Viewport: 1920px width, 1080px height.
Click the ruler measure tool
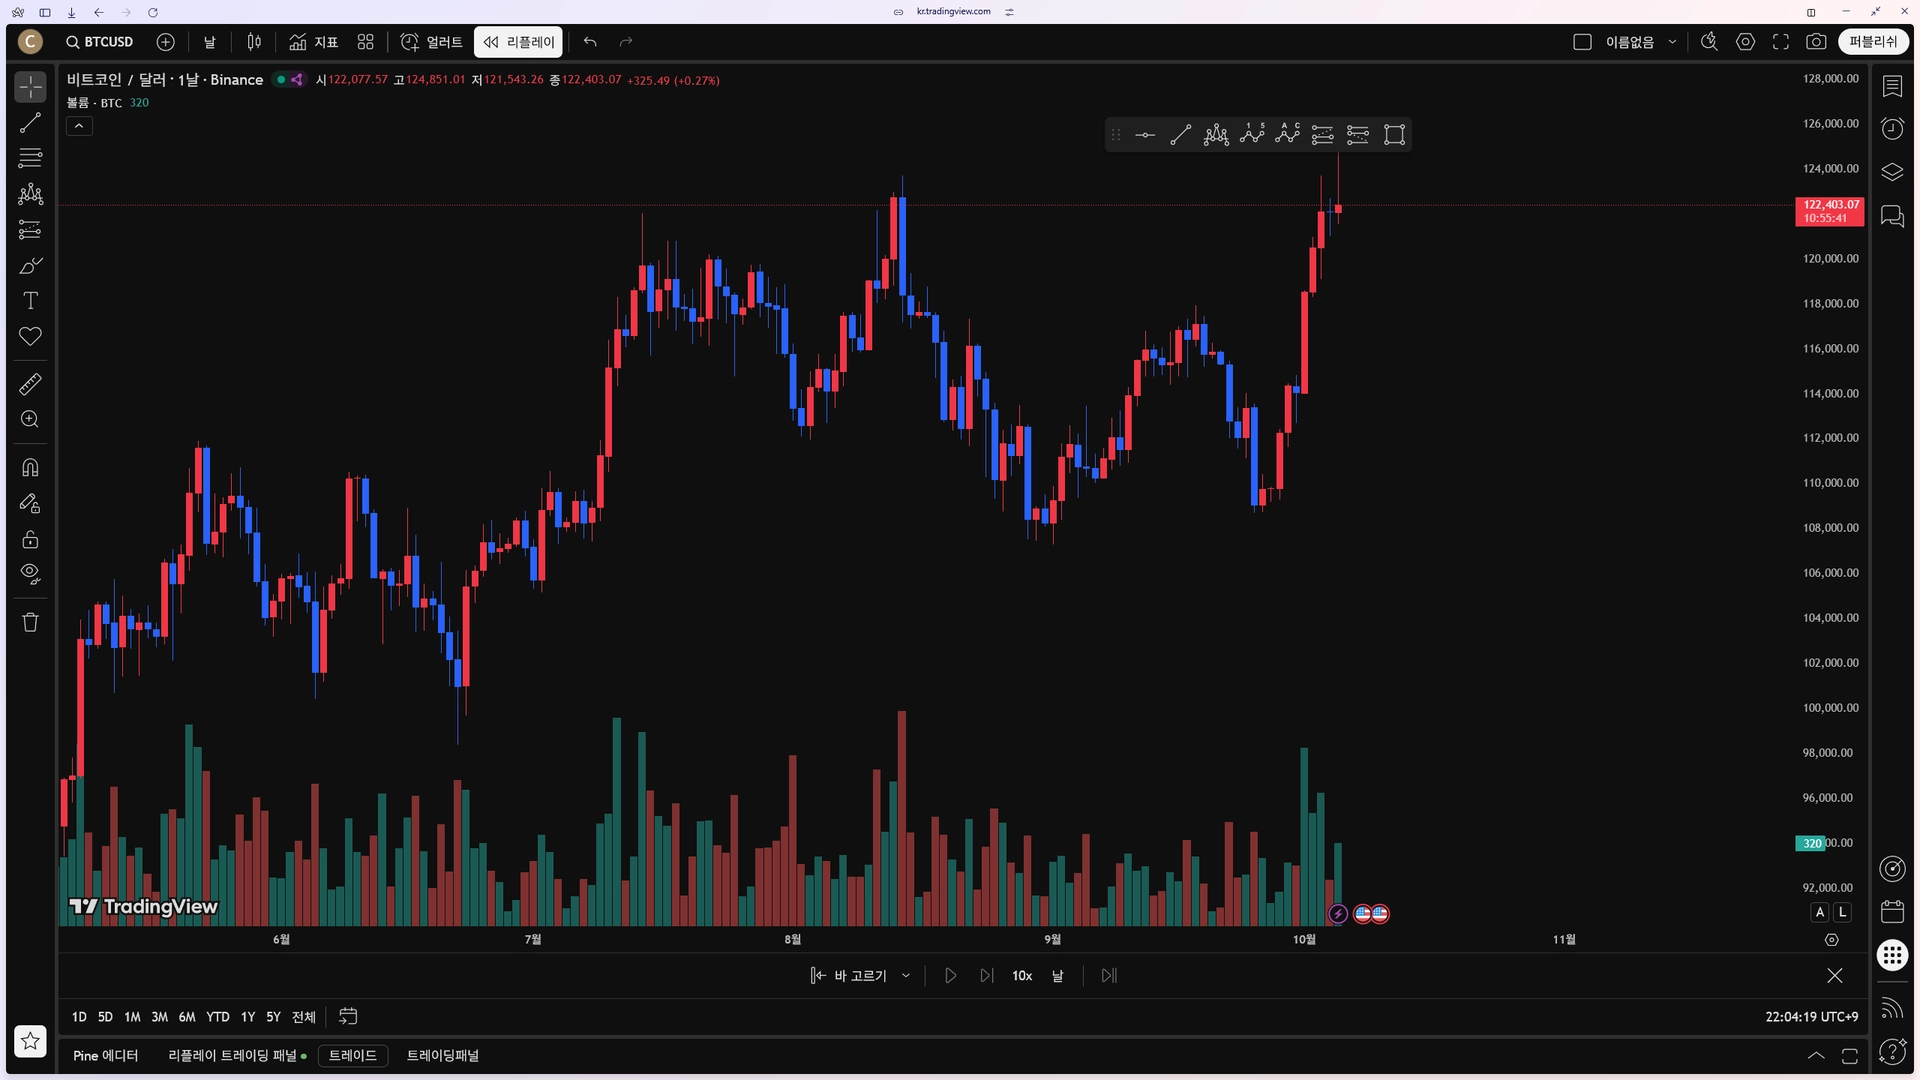tap(30, 384)
